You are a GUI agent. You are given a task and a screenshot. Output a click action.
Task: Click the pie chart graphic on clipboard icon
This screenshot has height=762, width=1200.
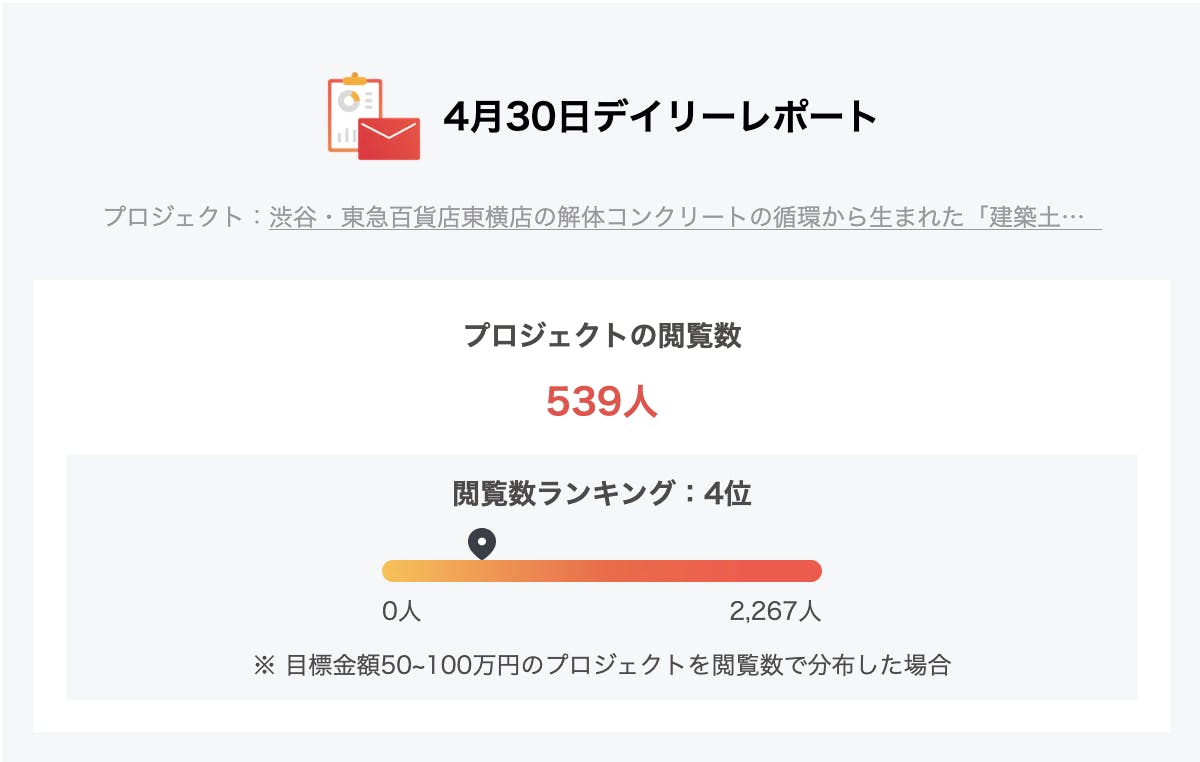pos(349,100)
